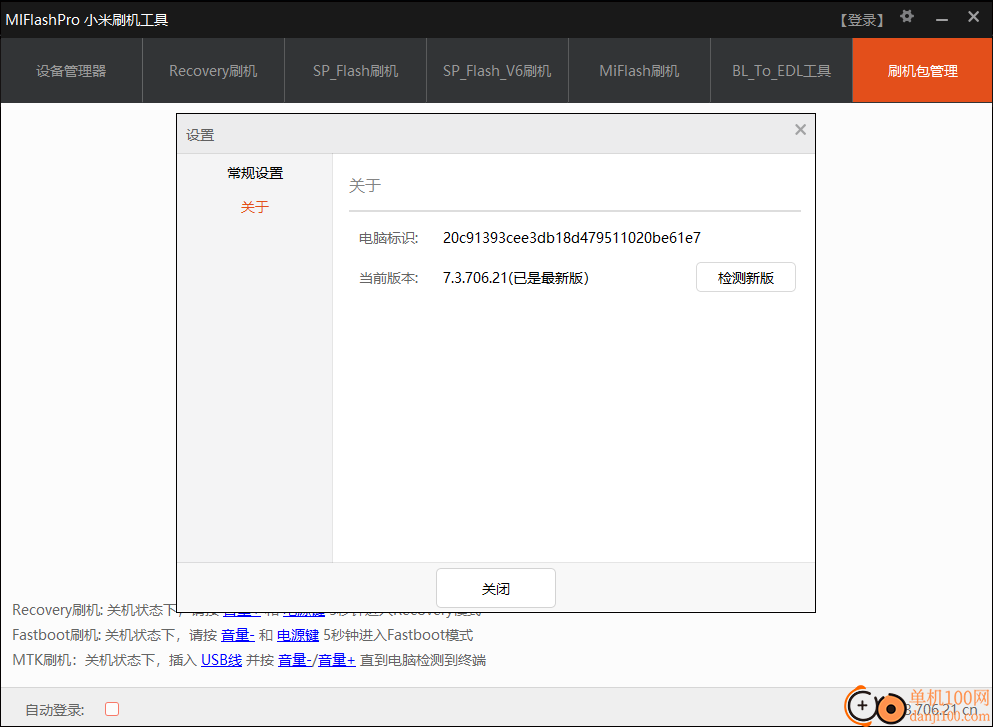Select the 电脑标识 hash value text
This screenshot has height=727, width=993.
pos(572,238)
